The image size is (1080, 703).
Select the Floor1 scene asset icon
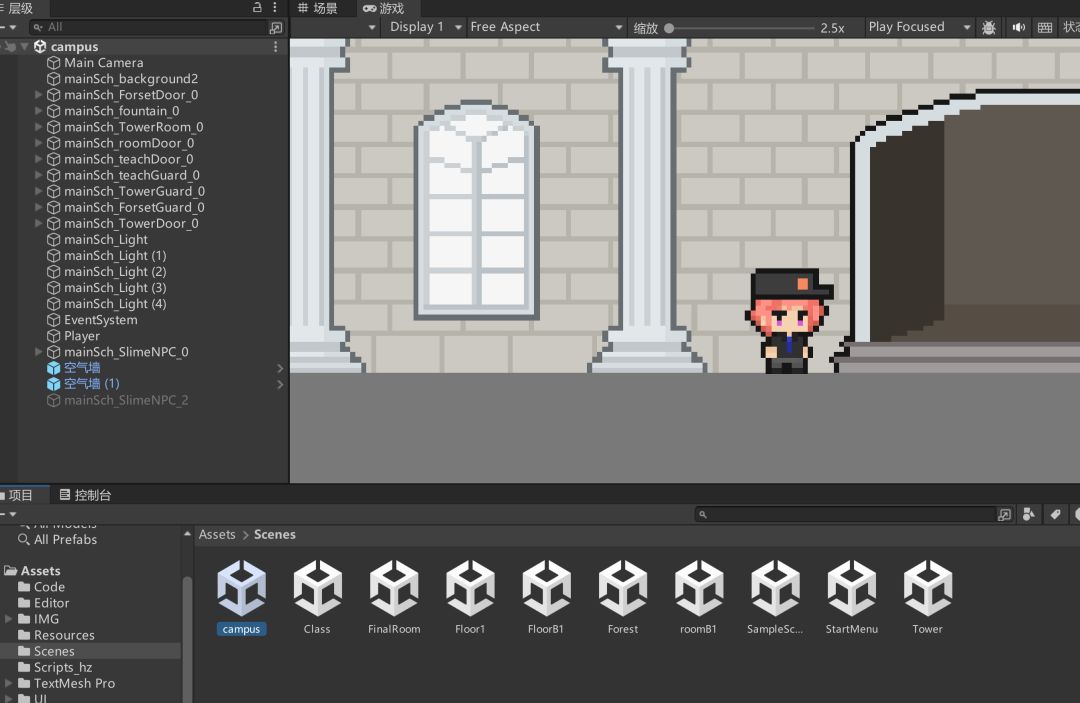[470, 589]
